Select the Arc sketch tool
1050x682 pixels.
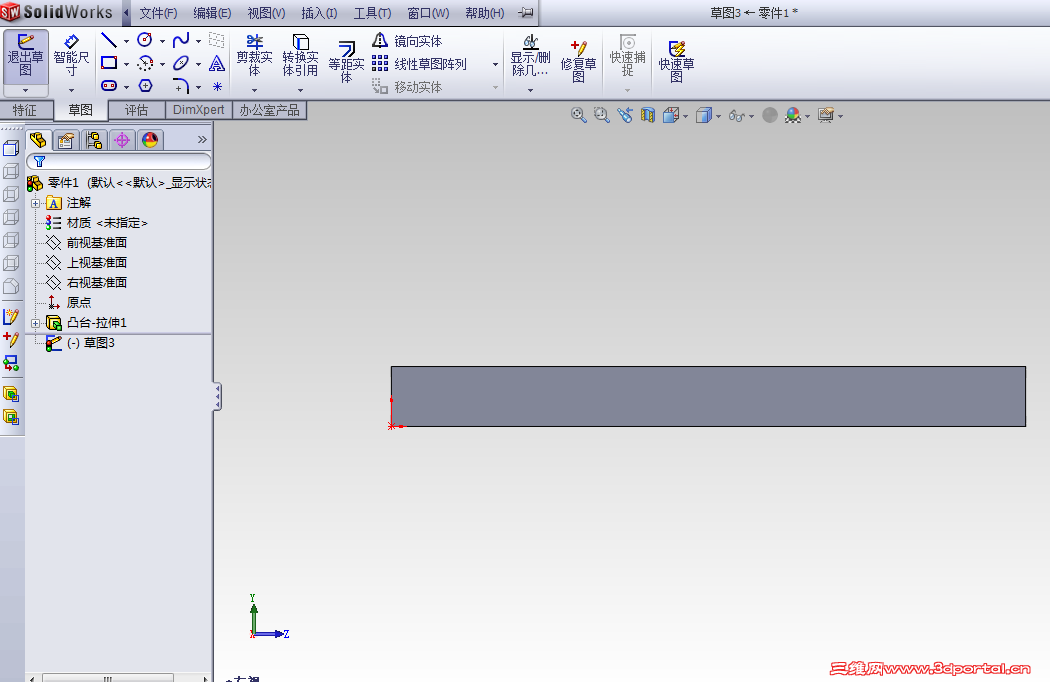coord(145,63)
